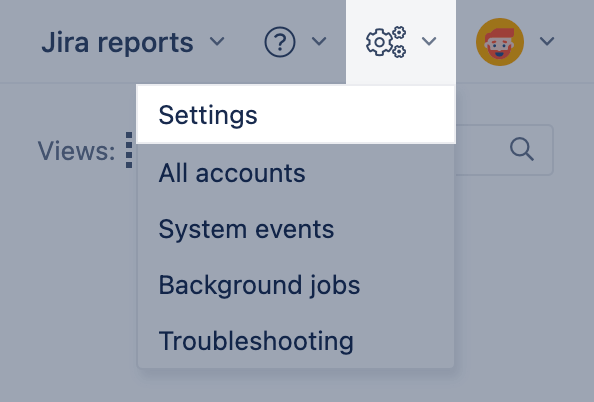Click the Jira reports account title
The width and height of the screenshot is (594, 402).
click(x=117, y=42)
